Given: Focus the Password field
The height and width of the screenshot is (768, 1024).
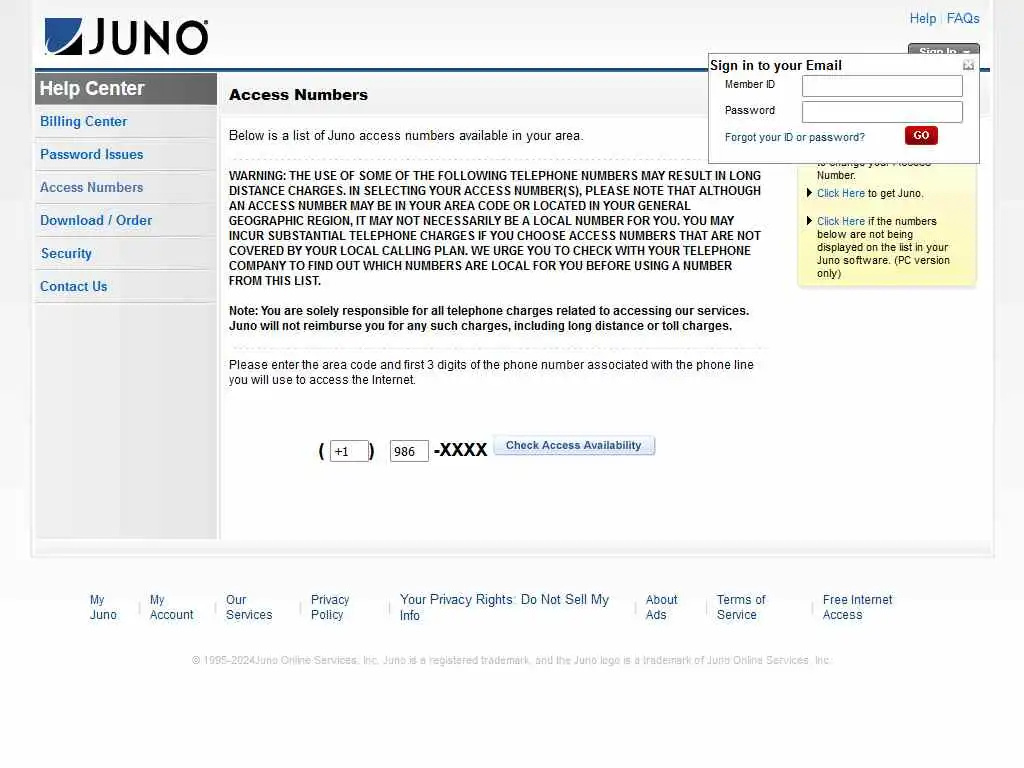Looking at the screenshot, I should (x=882, y=112).
